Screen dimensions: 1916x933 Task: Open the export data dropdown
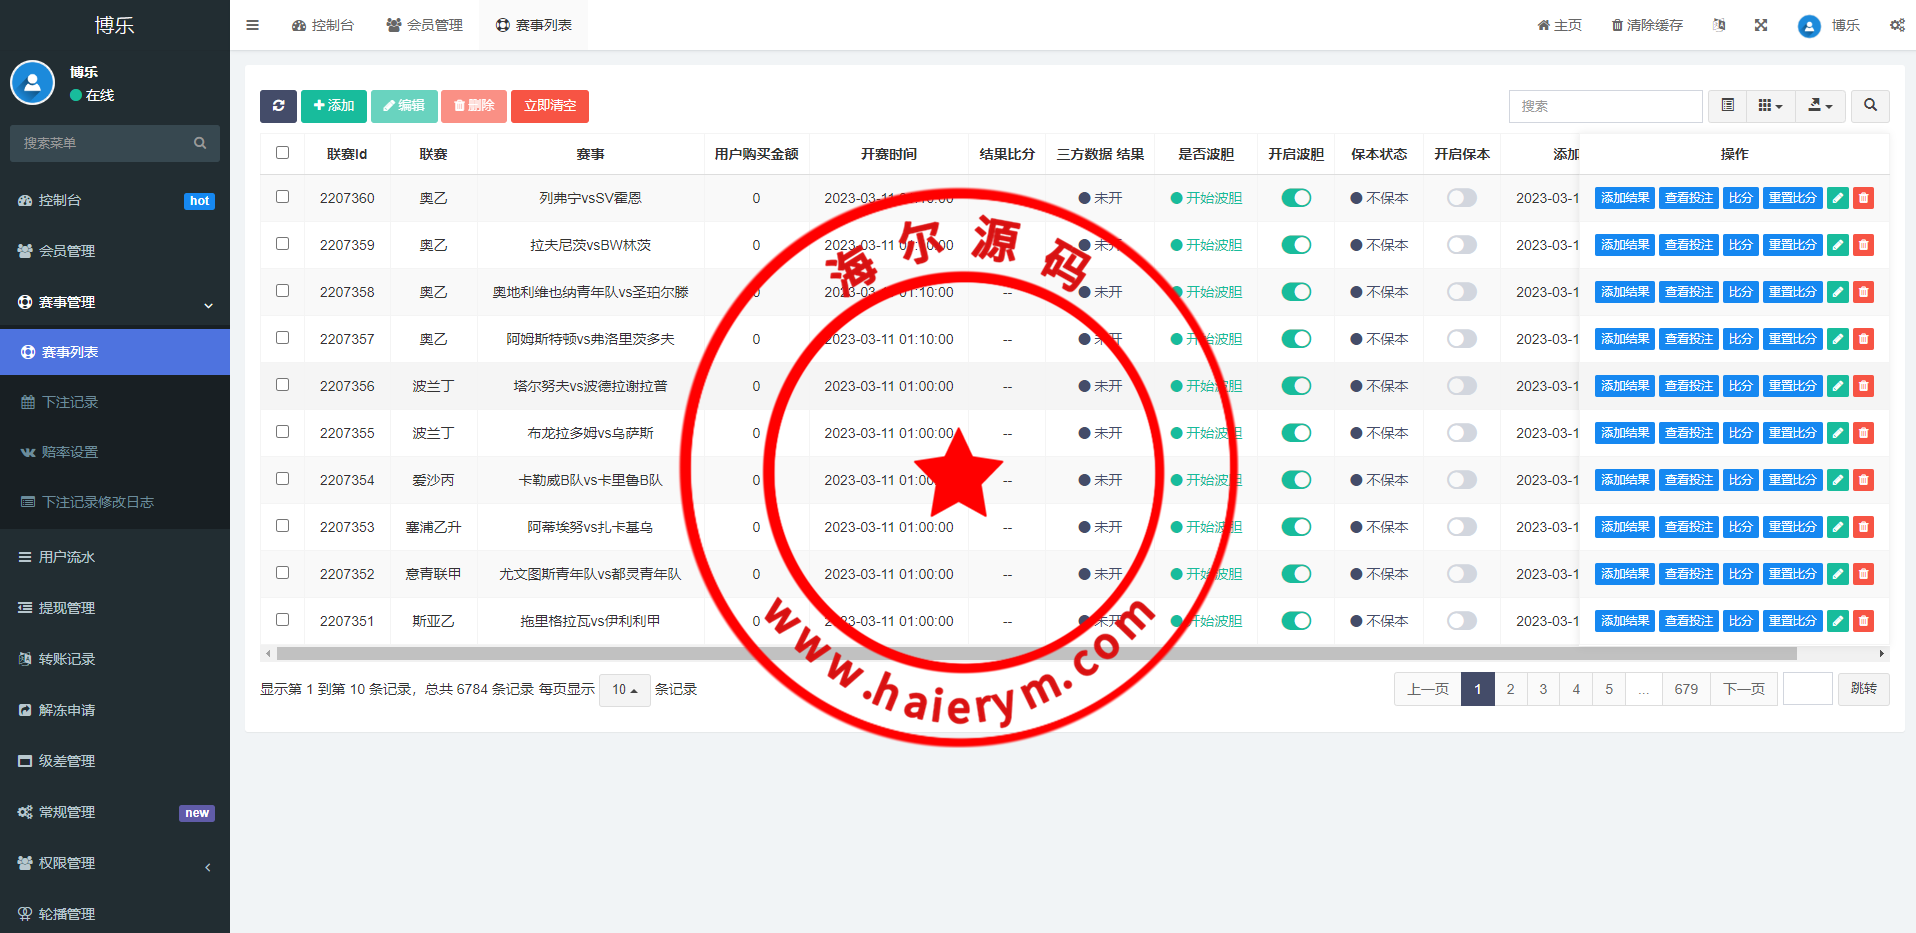point(1820,106)
